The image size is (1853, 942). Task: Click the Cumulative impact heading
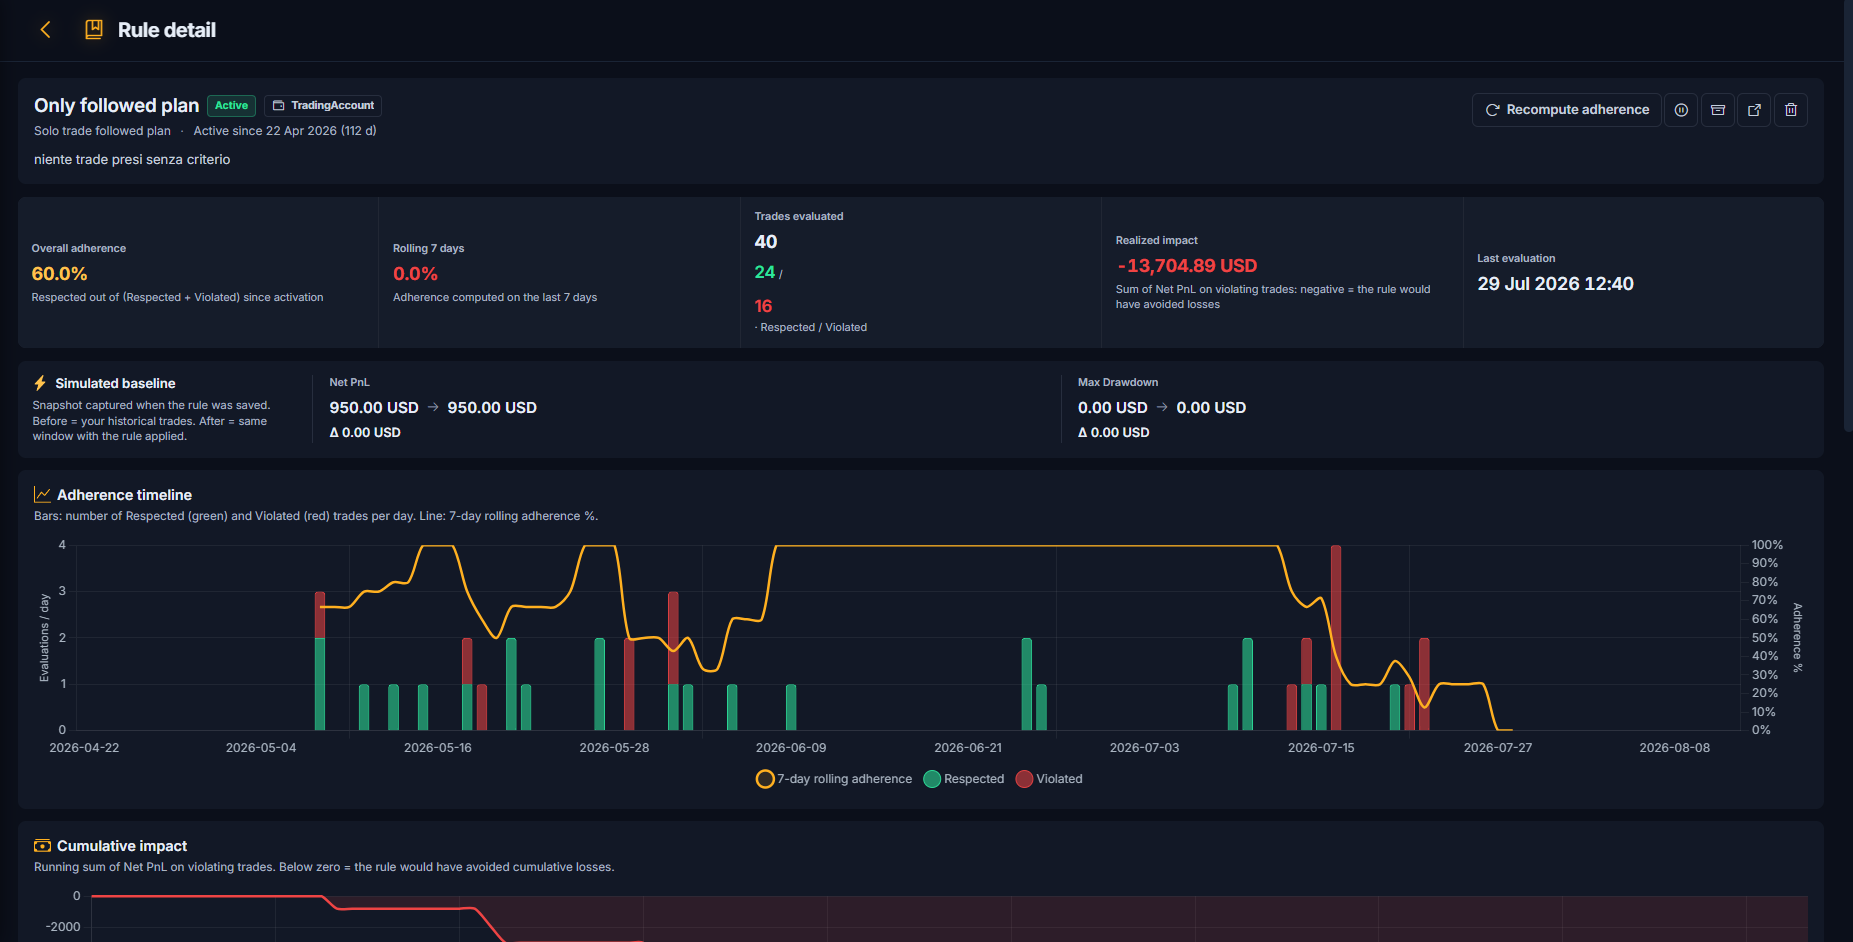122,846
